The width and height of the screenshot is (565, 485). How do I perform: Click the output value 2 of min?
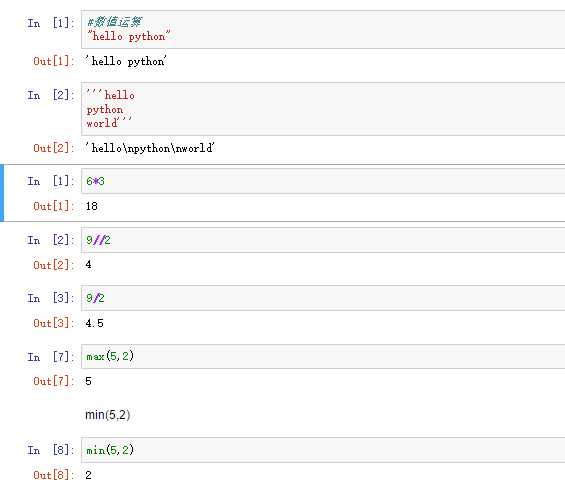(x=88, y=475)
